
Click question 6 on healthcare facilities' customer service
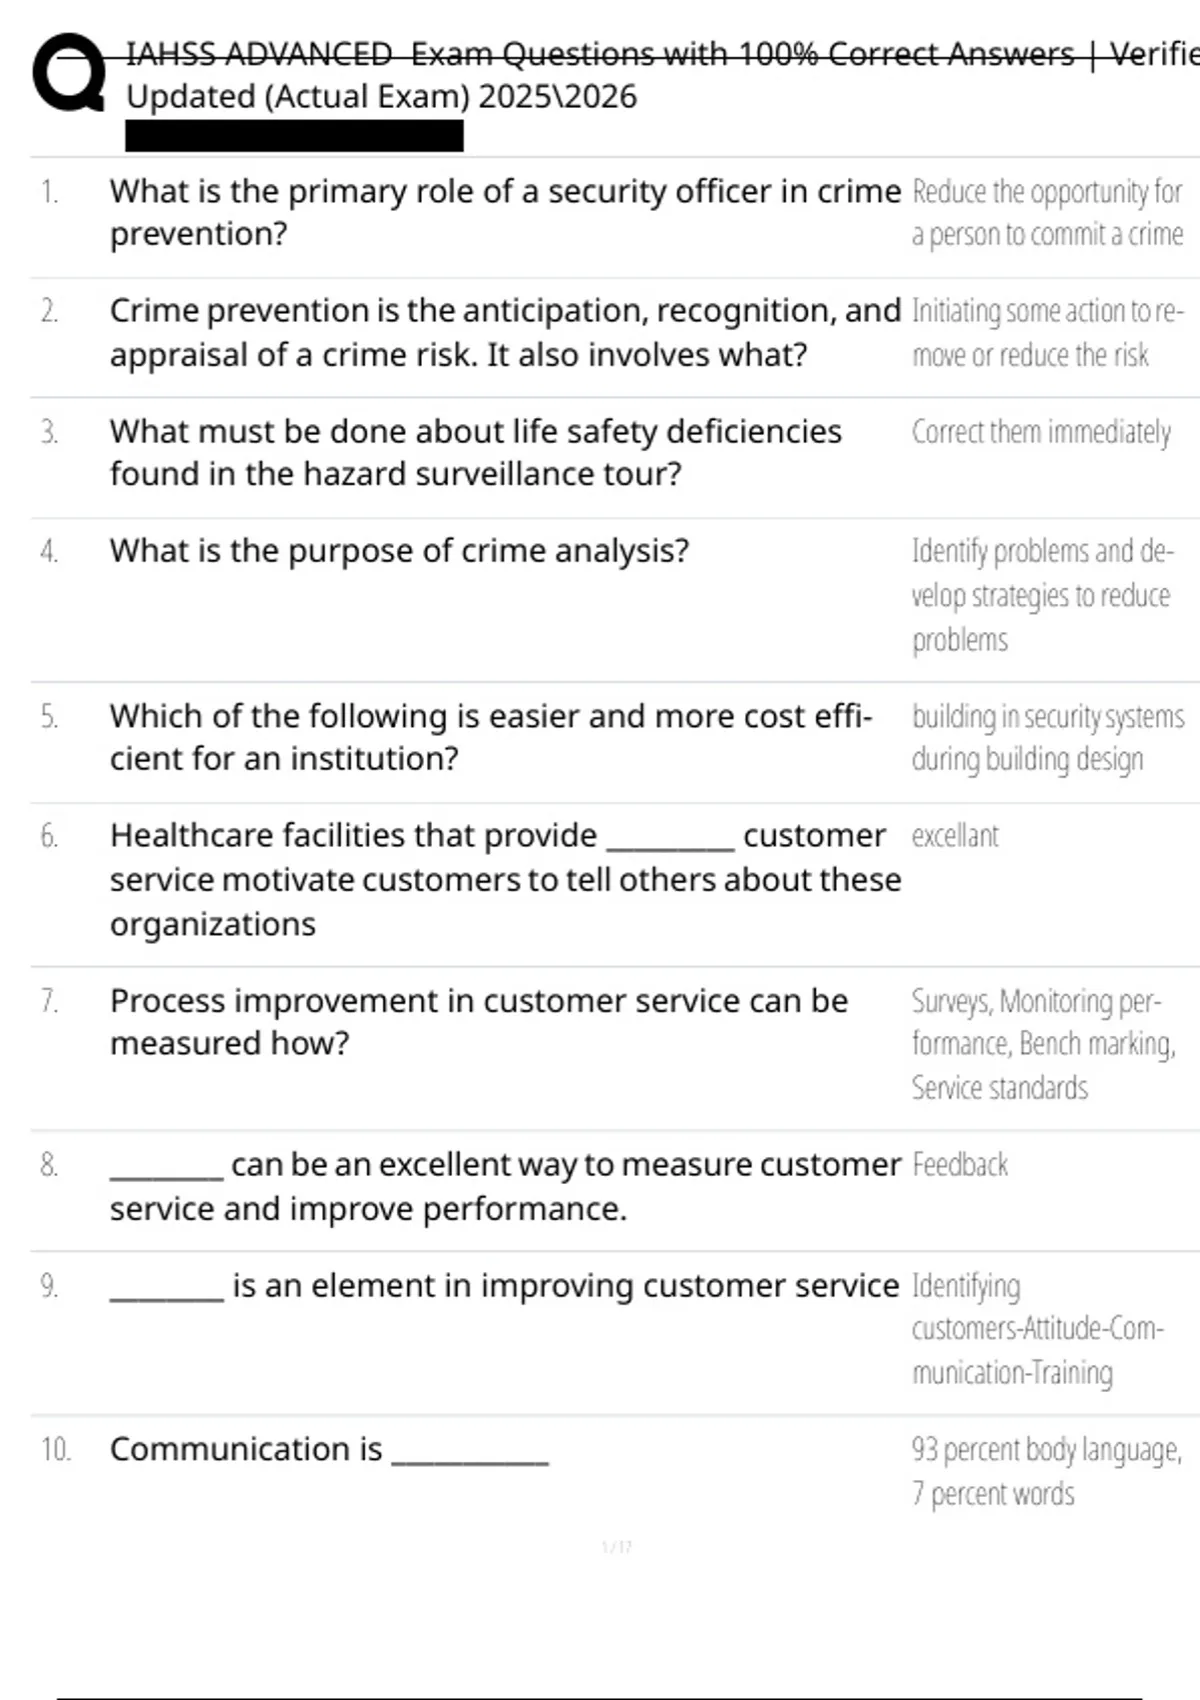[x=505, y=880]
